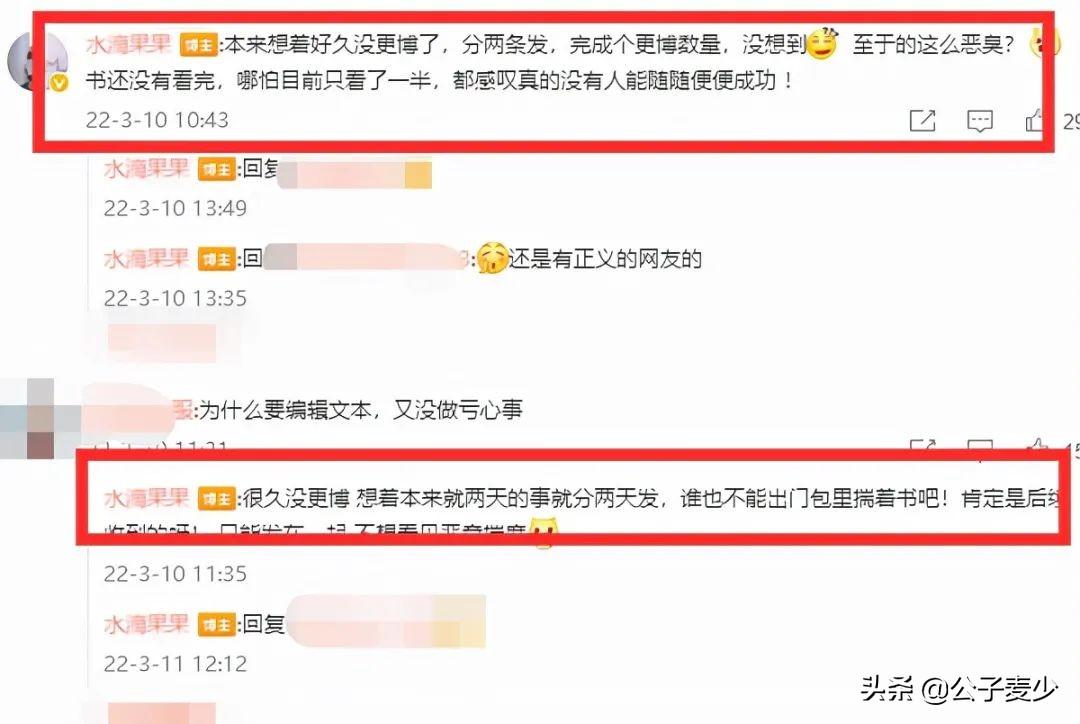Click the 头条 @公子麦少 watermark
Image resolution: width=1080 pixels, height=724 pixels.
pos(958,687)
